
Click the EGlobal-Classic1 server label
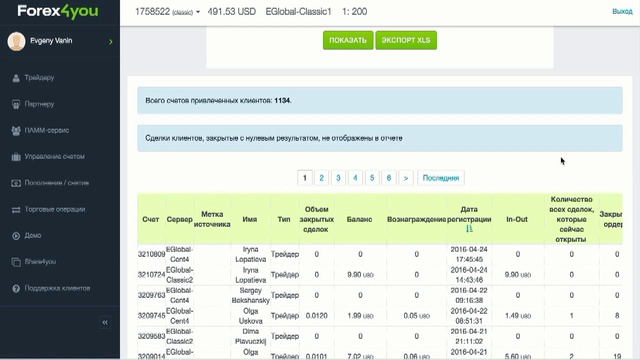pos(298,12)
